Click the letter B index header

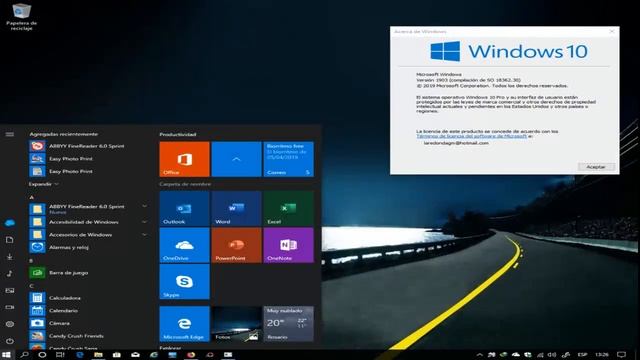click(31, 260)
